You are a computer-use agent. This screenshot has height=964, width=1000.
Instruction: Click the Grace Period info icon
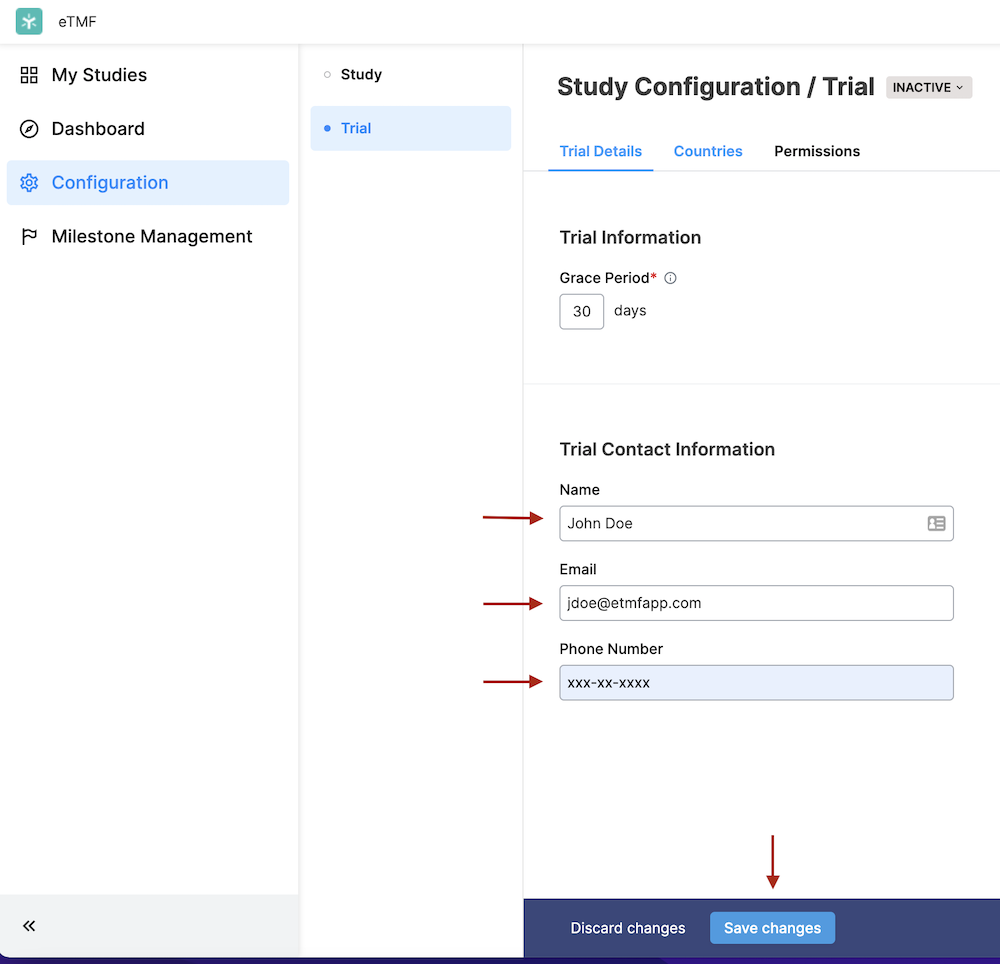coord(670,278)
